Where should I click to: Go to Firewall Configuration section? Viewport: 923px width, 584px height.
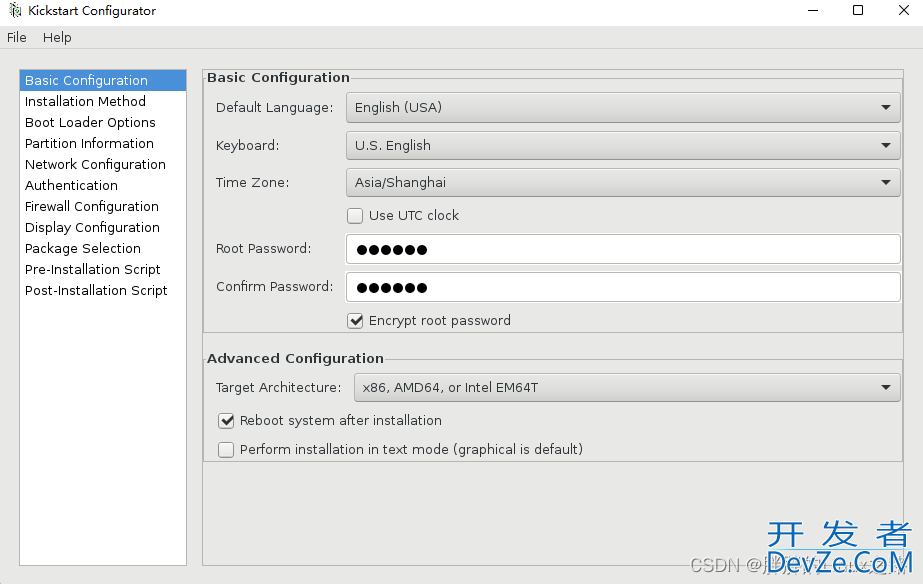point(103,207)
